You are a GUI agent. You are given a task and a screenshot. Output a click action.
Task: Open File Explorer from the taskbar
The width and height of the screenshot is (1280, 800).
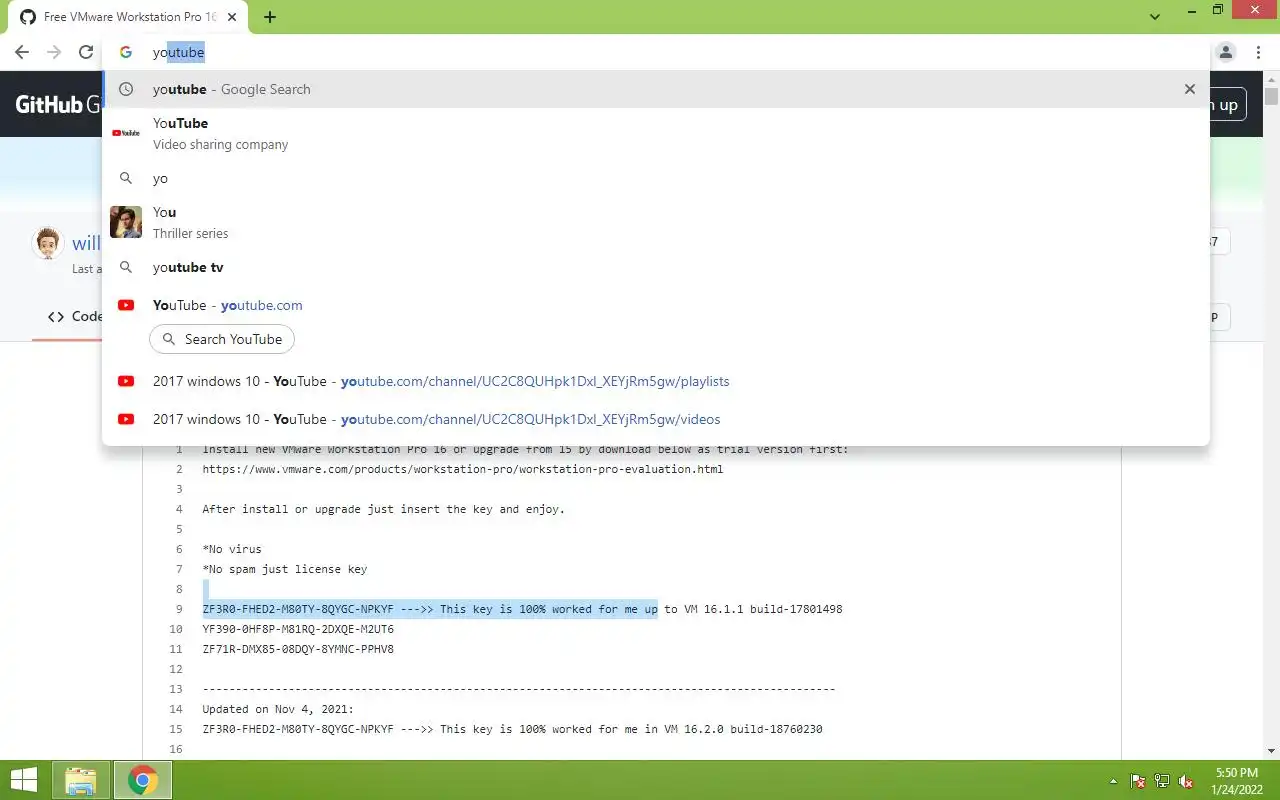pyautogui.click(x=81, y=780)
